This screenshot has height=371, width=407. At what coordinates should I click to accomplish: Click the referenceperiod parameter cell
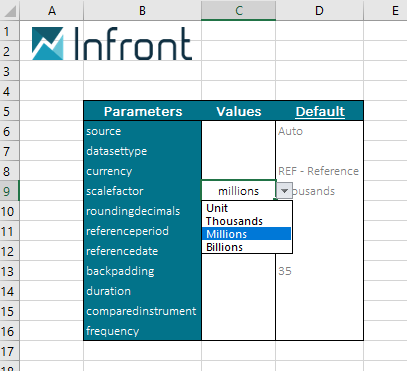143,231
